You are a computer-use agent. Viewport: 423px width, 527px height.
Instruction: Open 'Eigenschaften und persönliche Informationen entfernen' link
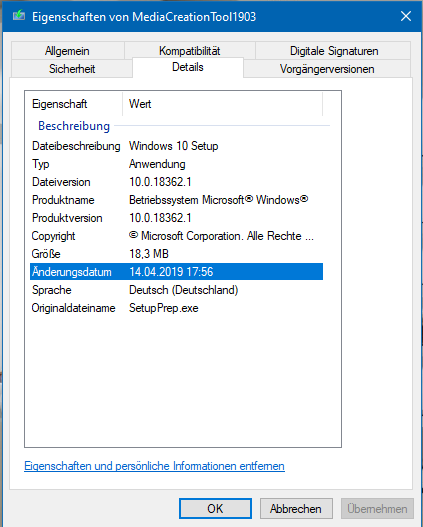tap(155, 466)
